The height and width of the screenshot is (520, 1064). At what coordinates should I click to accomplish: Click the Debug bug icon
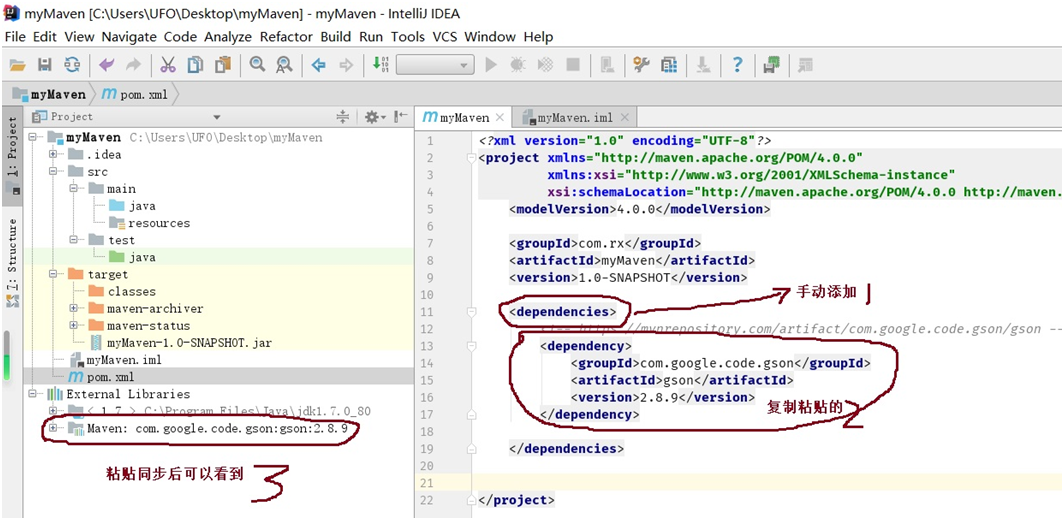[518, 65]
